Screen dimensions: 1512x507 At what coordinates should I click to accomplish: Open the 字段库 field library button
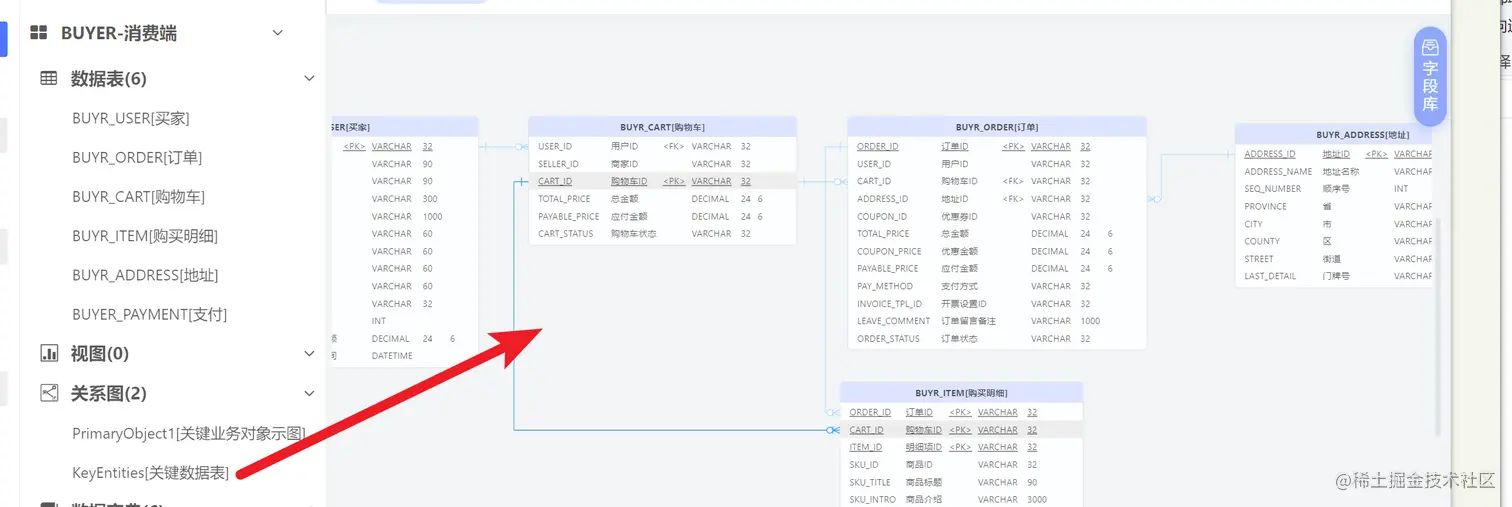pyautogui.click(x=1430, y=77)
